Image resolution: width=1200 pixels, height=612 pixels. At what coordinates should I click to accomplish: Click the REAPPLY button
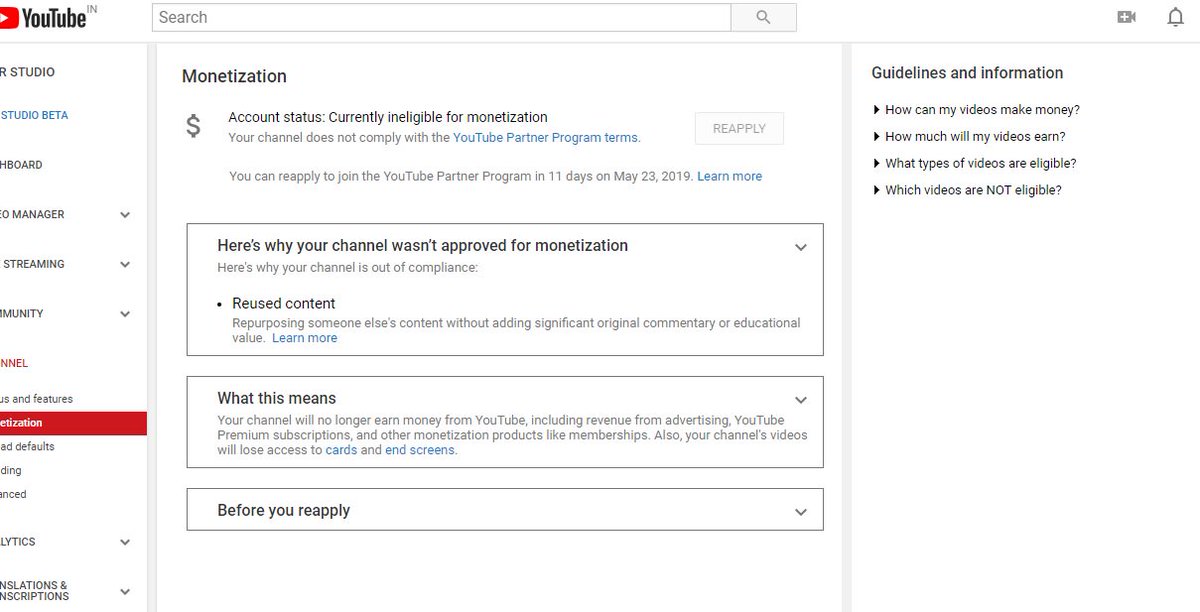point(739,128)
